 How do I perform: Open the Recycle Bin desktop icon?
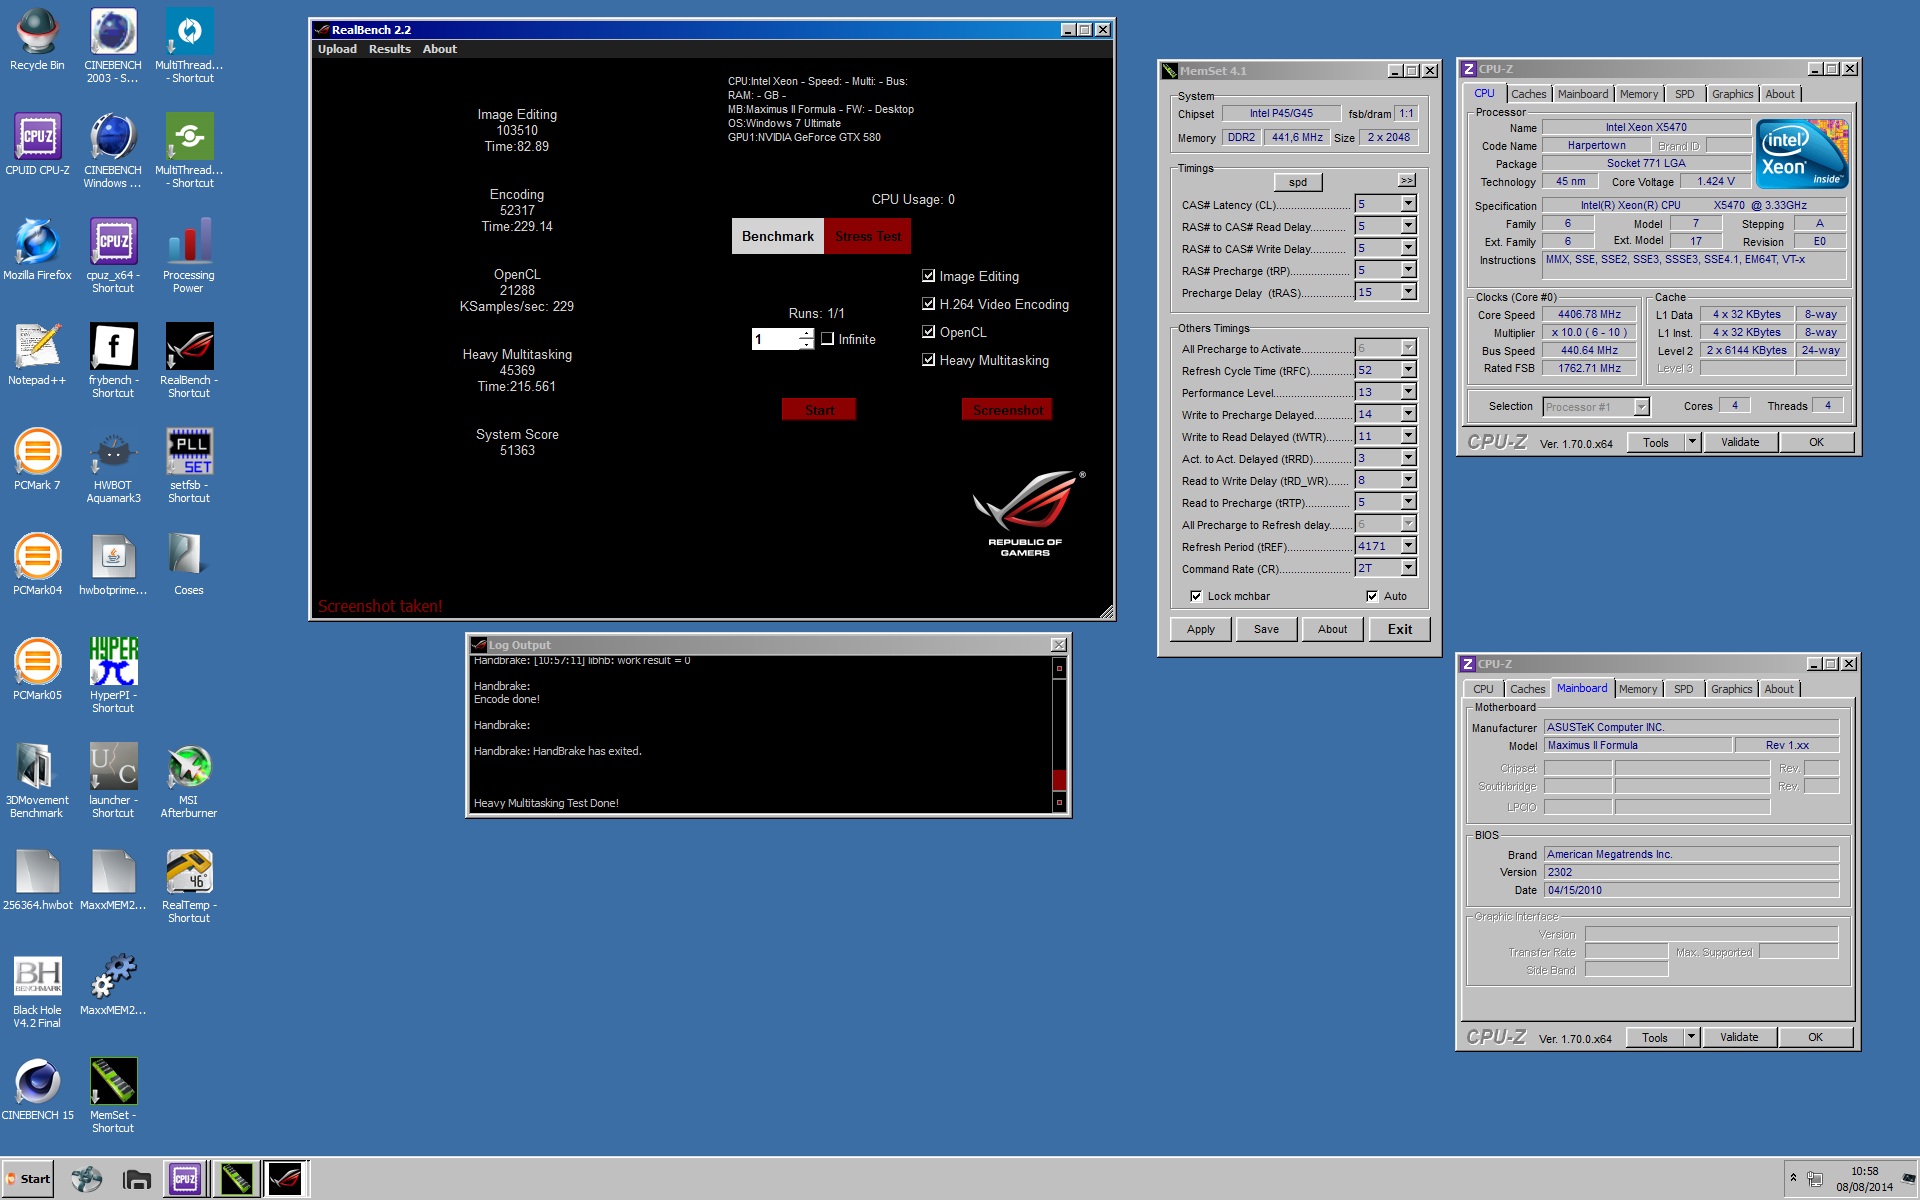37,40
